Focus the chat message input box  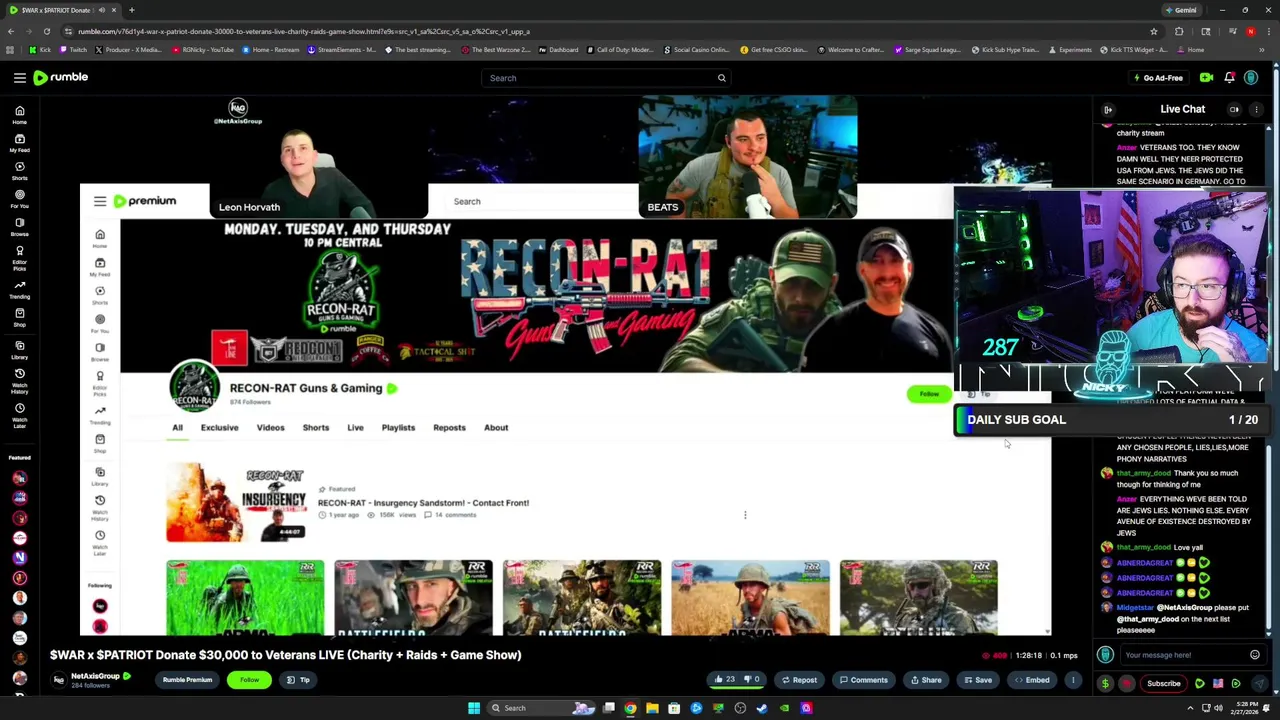click(x=1182, y=655)
